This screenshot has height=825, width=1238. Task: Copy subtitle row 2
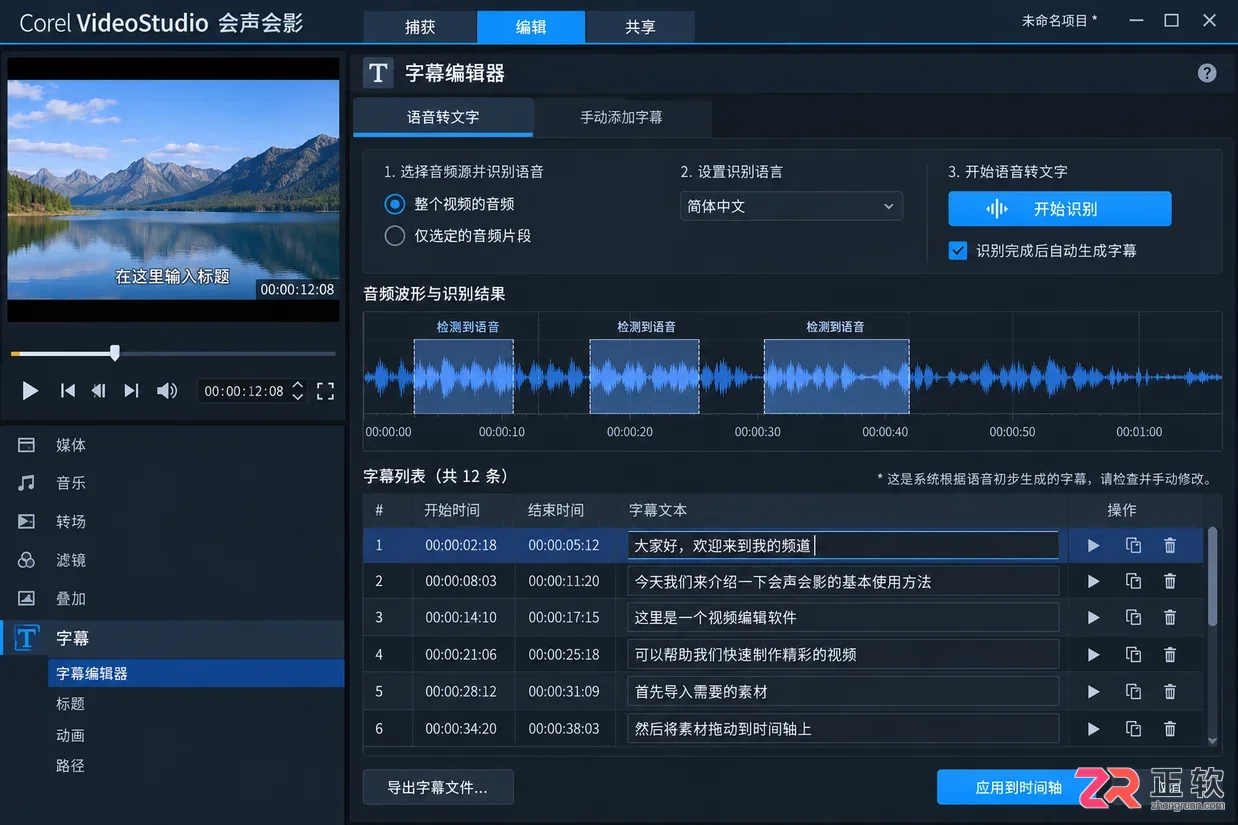[1133, 582]
